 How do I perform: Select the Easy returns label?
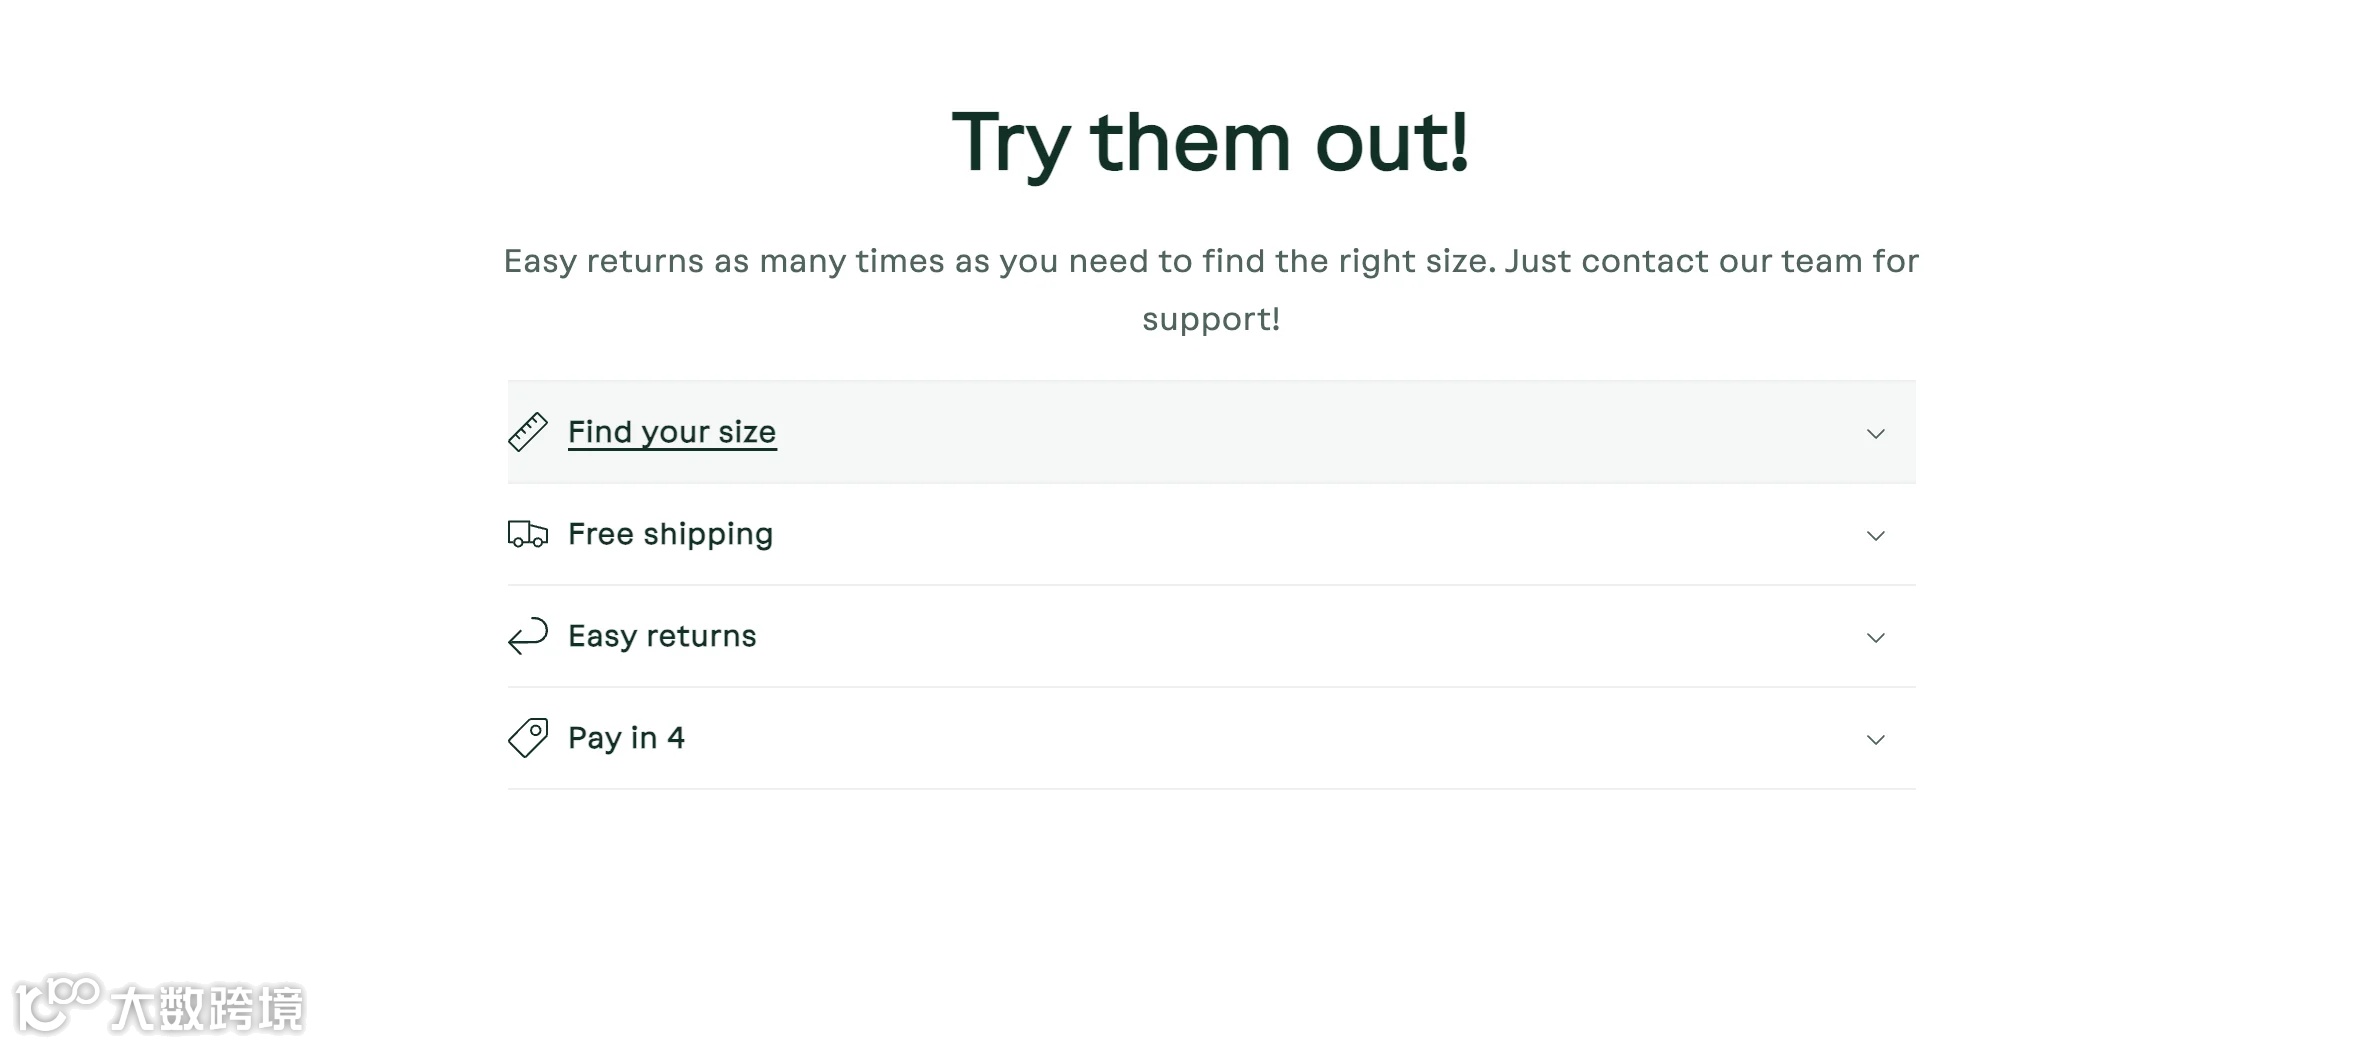(662, 636)
